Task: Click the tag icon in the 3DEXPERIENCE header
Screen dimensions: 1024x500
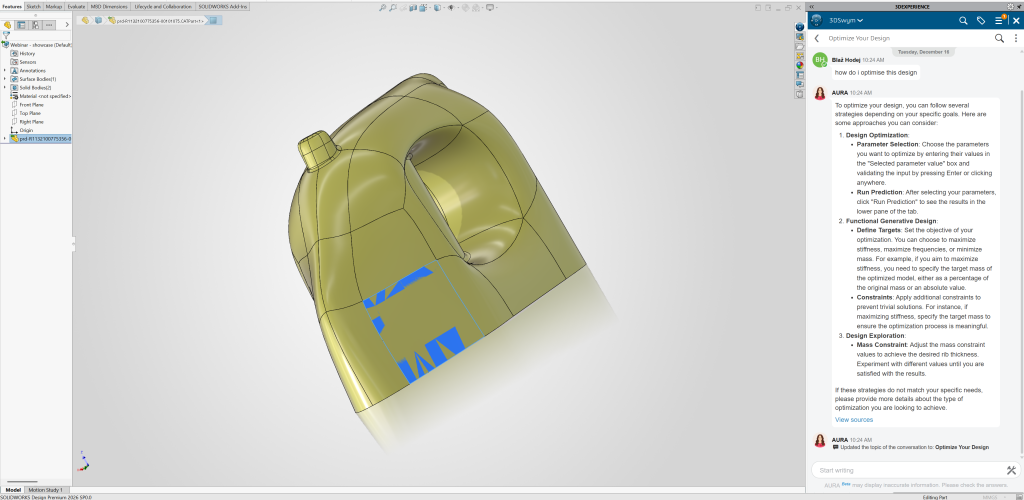Action: [981, 20]
